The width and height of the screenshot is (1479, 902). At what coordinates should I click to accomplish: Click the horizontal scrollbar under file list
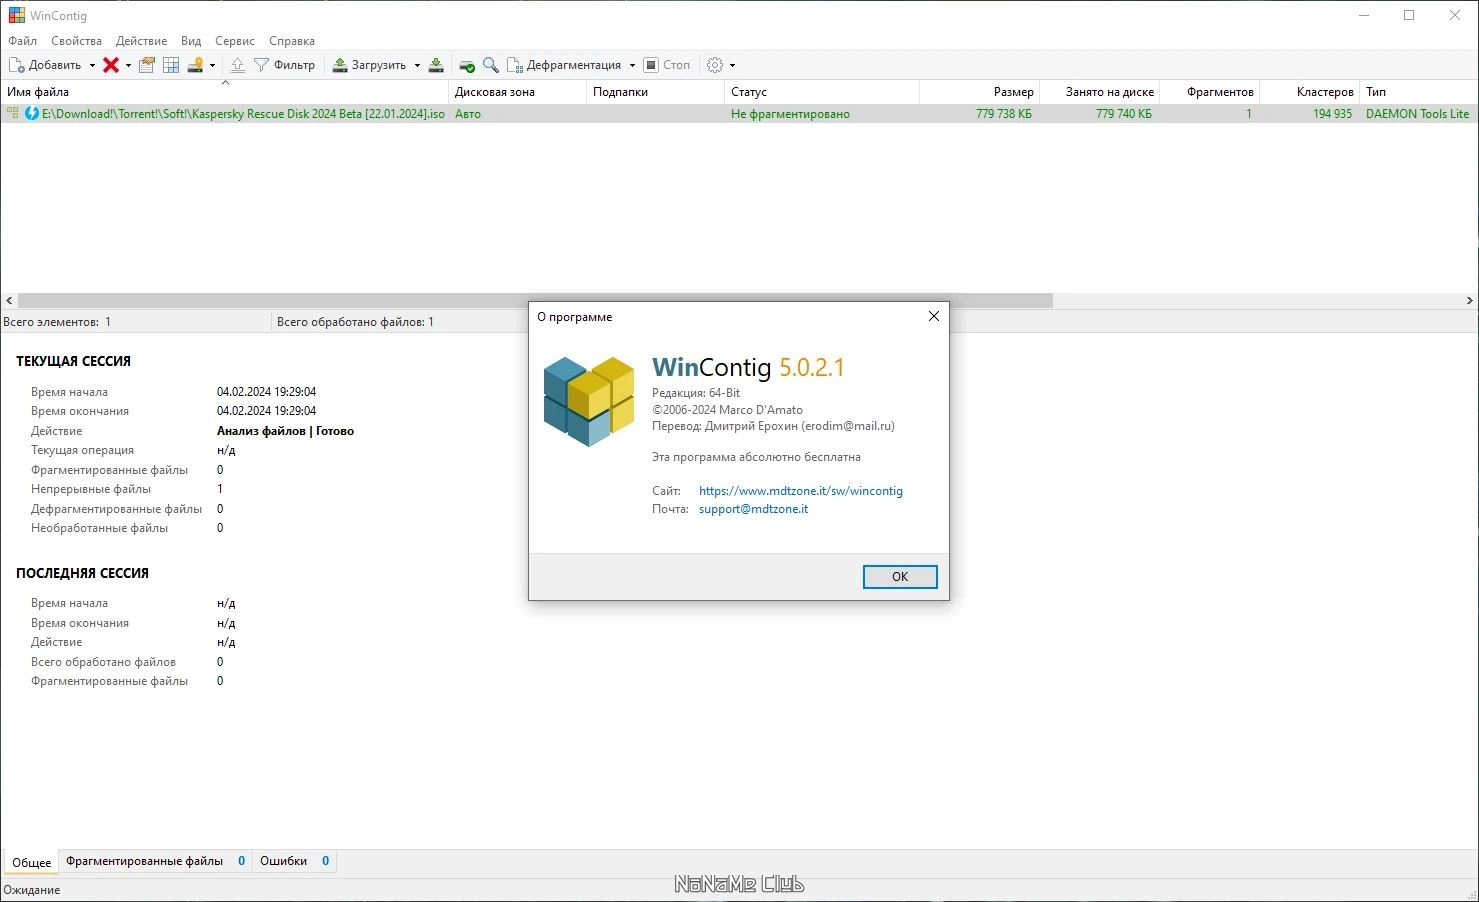coord(535,300)
